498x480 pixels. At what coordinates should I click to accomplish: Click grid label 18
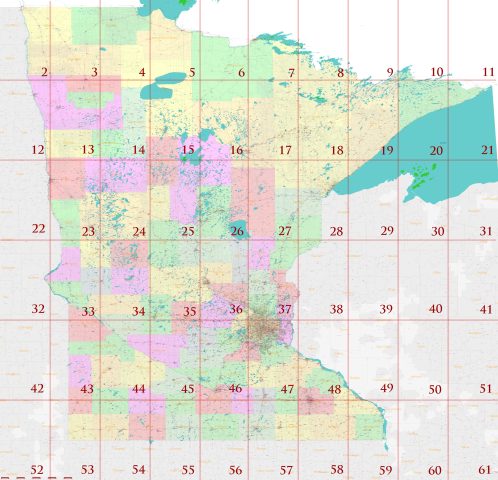(337, 150)
